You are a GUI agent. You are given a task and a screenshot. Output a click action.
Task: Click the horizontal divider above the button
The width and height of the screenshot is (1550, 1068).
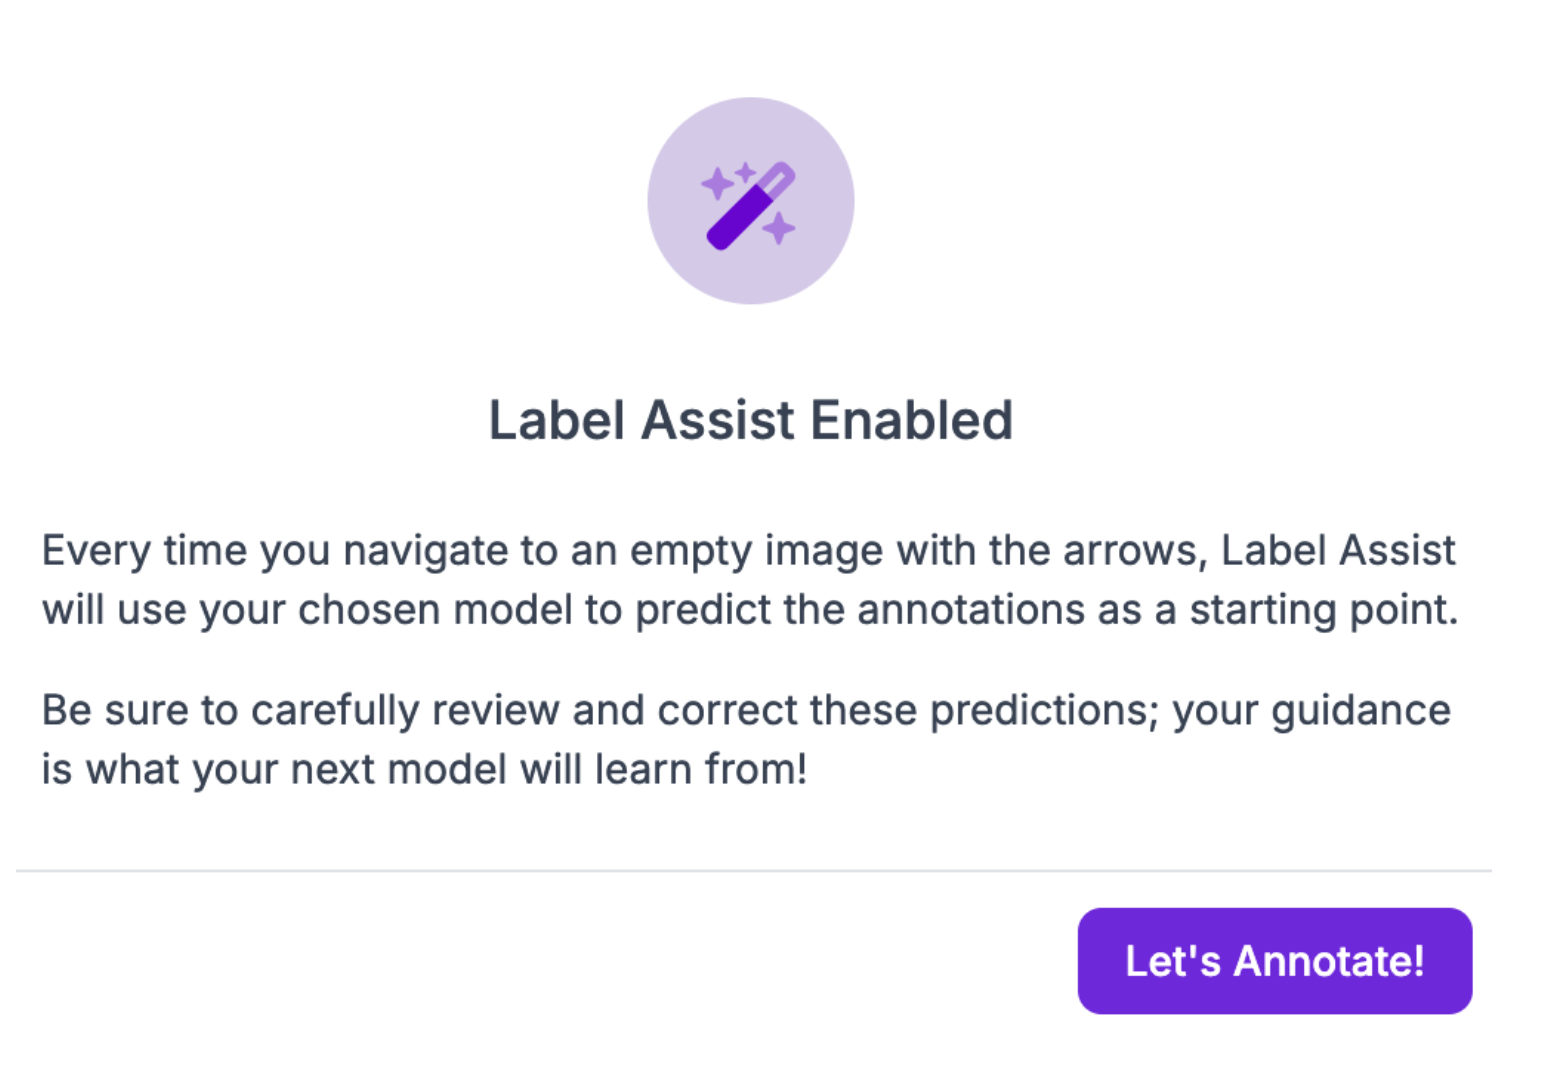pos(753,871)
